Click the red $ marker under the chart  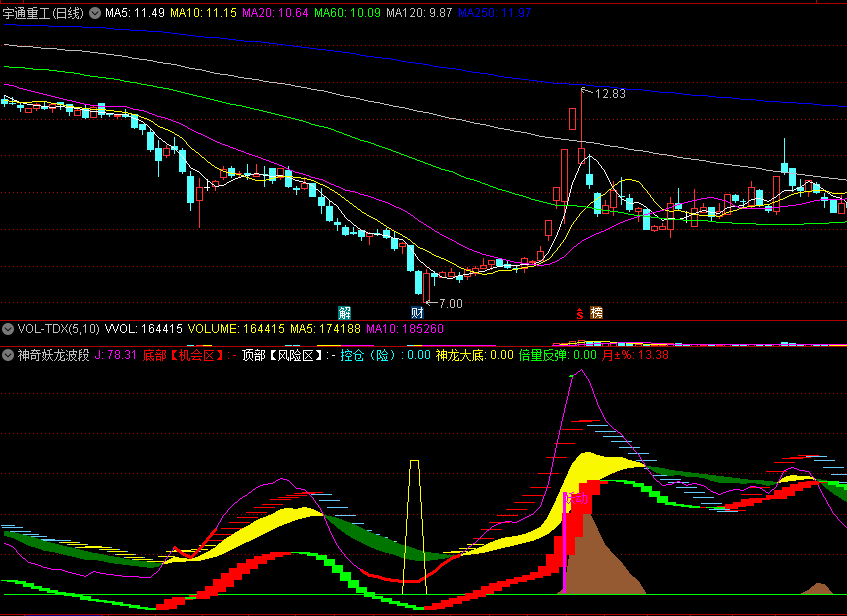point(580,313)
